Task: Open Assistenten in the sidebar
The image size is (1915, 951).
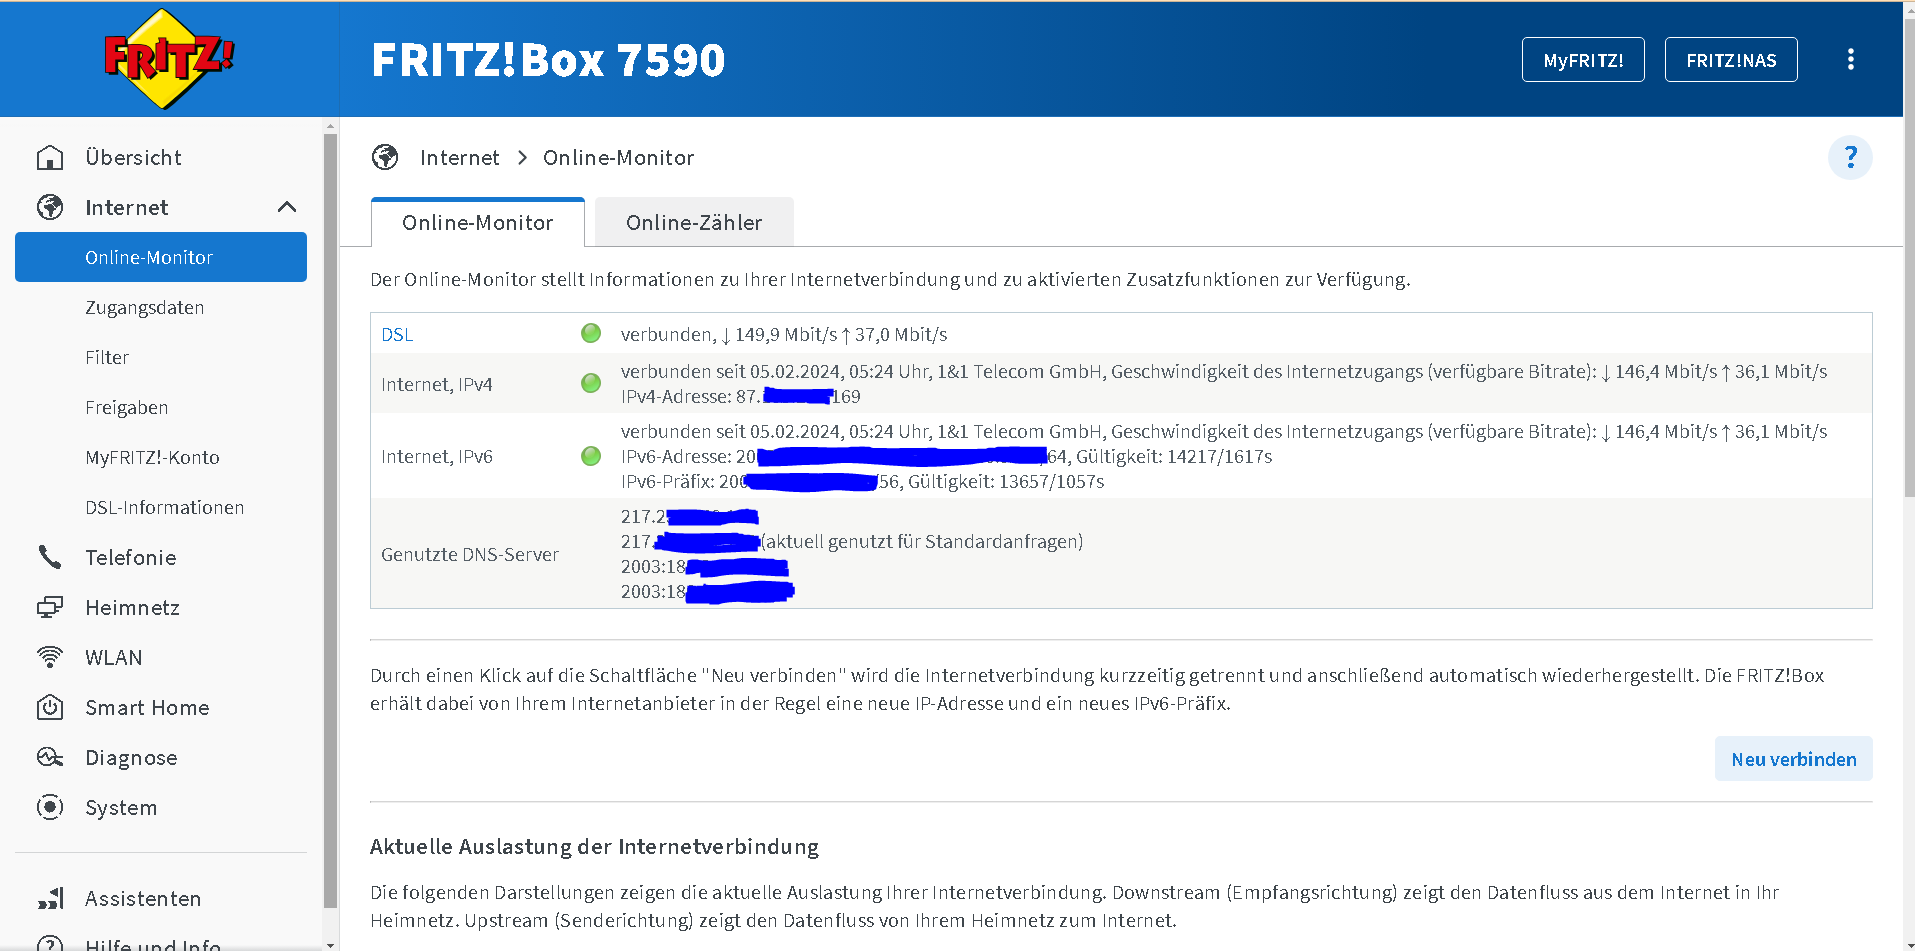Action: click(x=143, y=898)
